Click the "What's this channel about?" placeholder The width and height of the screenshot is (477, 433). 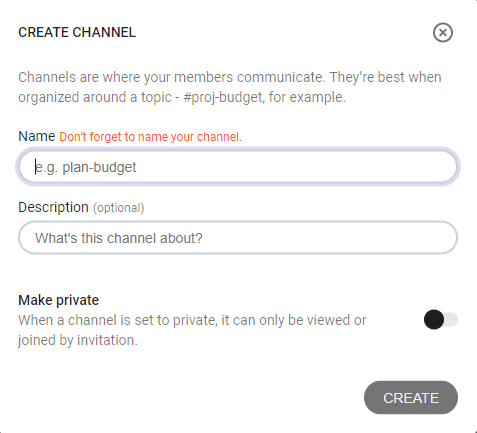click(119, 238)
